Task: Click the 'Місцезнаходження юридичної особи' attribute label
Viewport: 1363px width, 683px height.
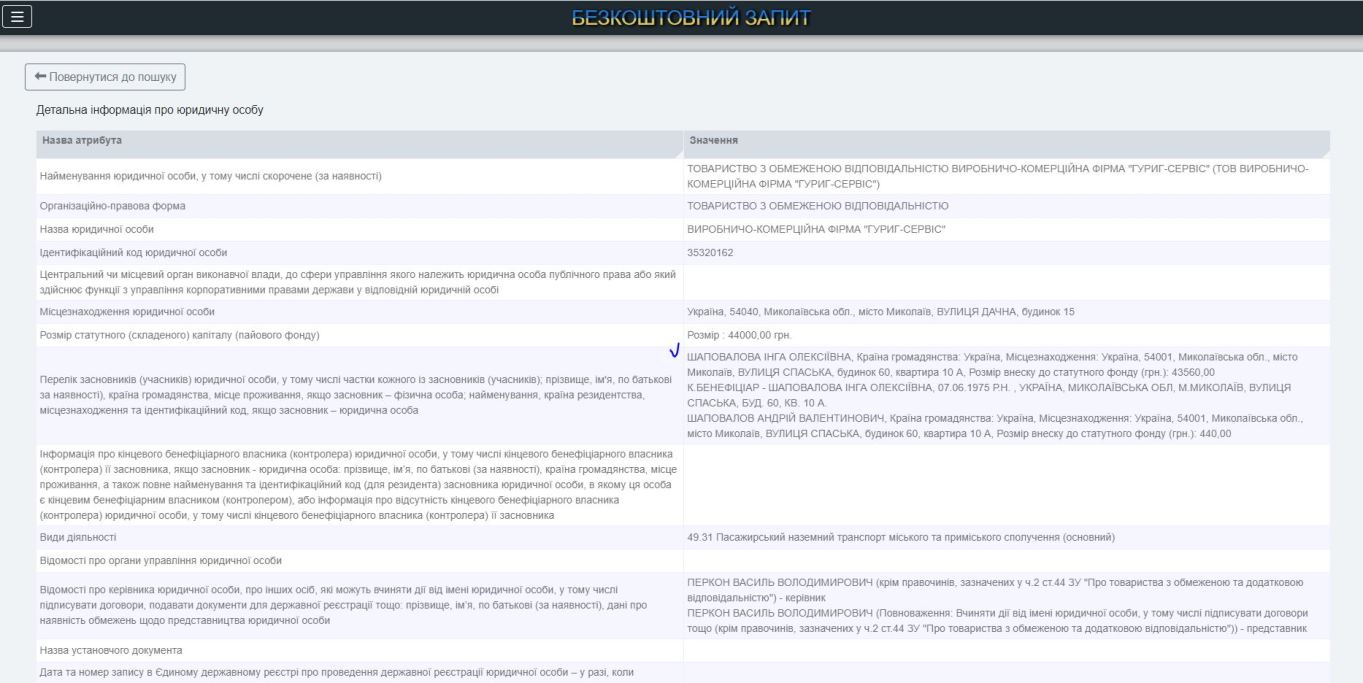Action: point(128,312)
